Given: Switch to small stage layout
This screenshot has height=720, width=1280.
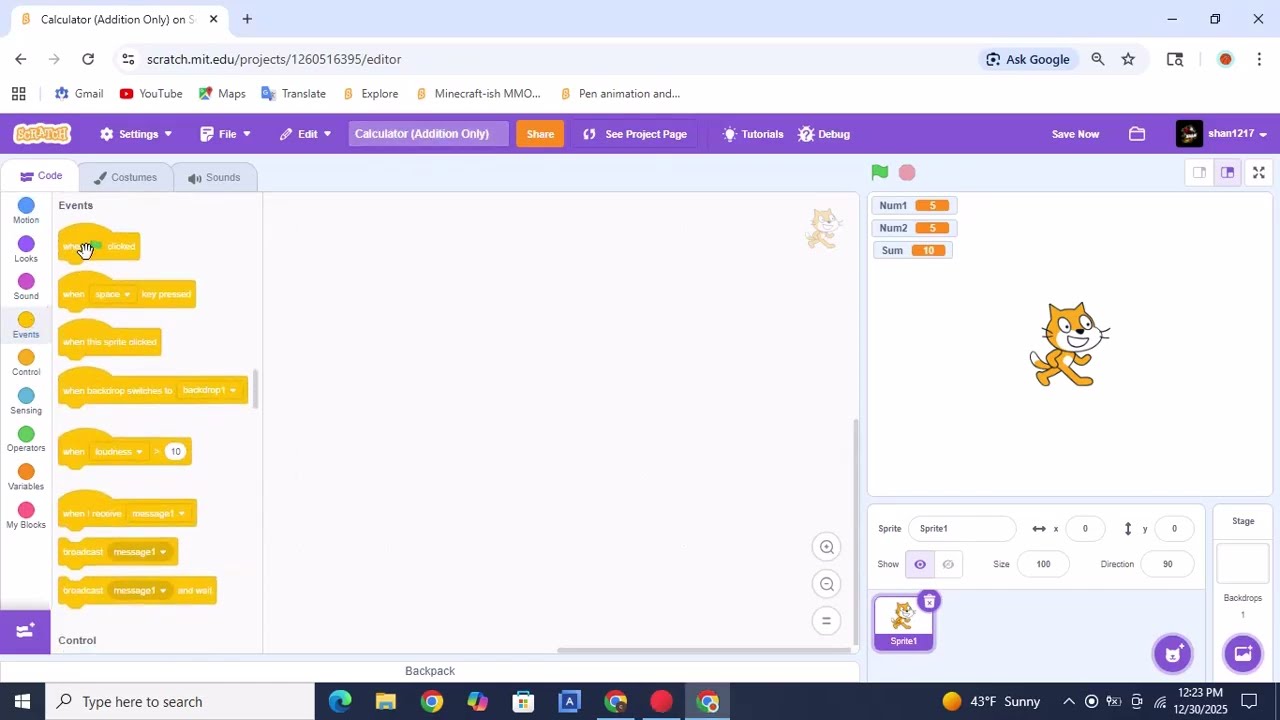Looking at the screenshot, I should pyautogui.click(x=1199, y=173).
